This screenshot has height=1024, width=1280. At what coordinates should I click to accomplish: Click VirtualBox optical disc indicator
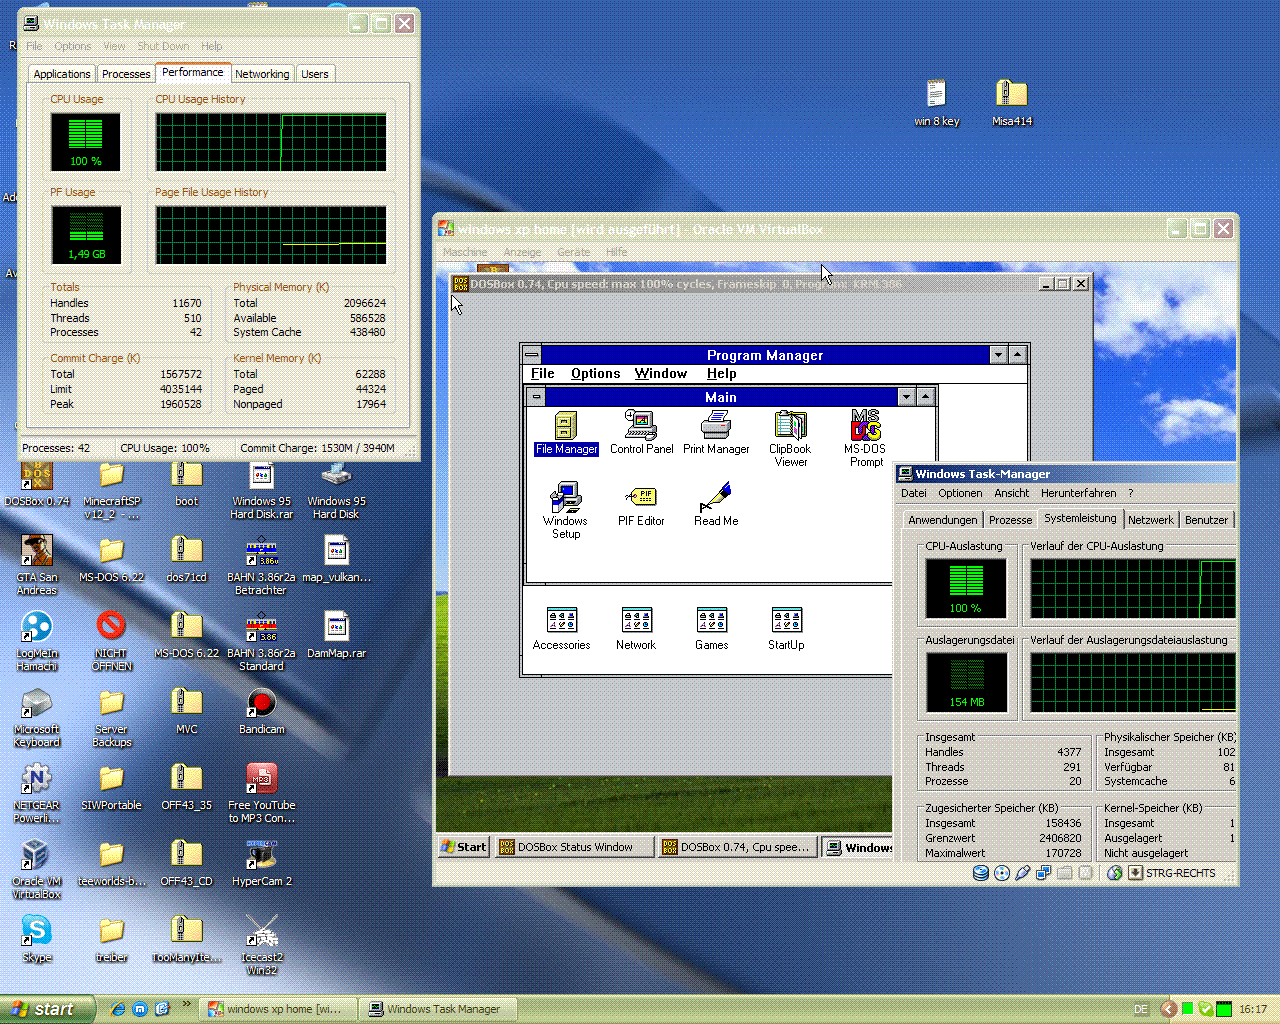tap(1002, 873)
